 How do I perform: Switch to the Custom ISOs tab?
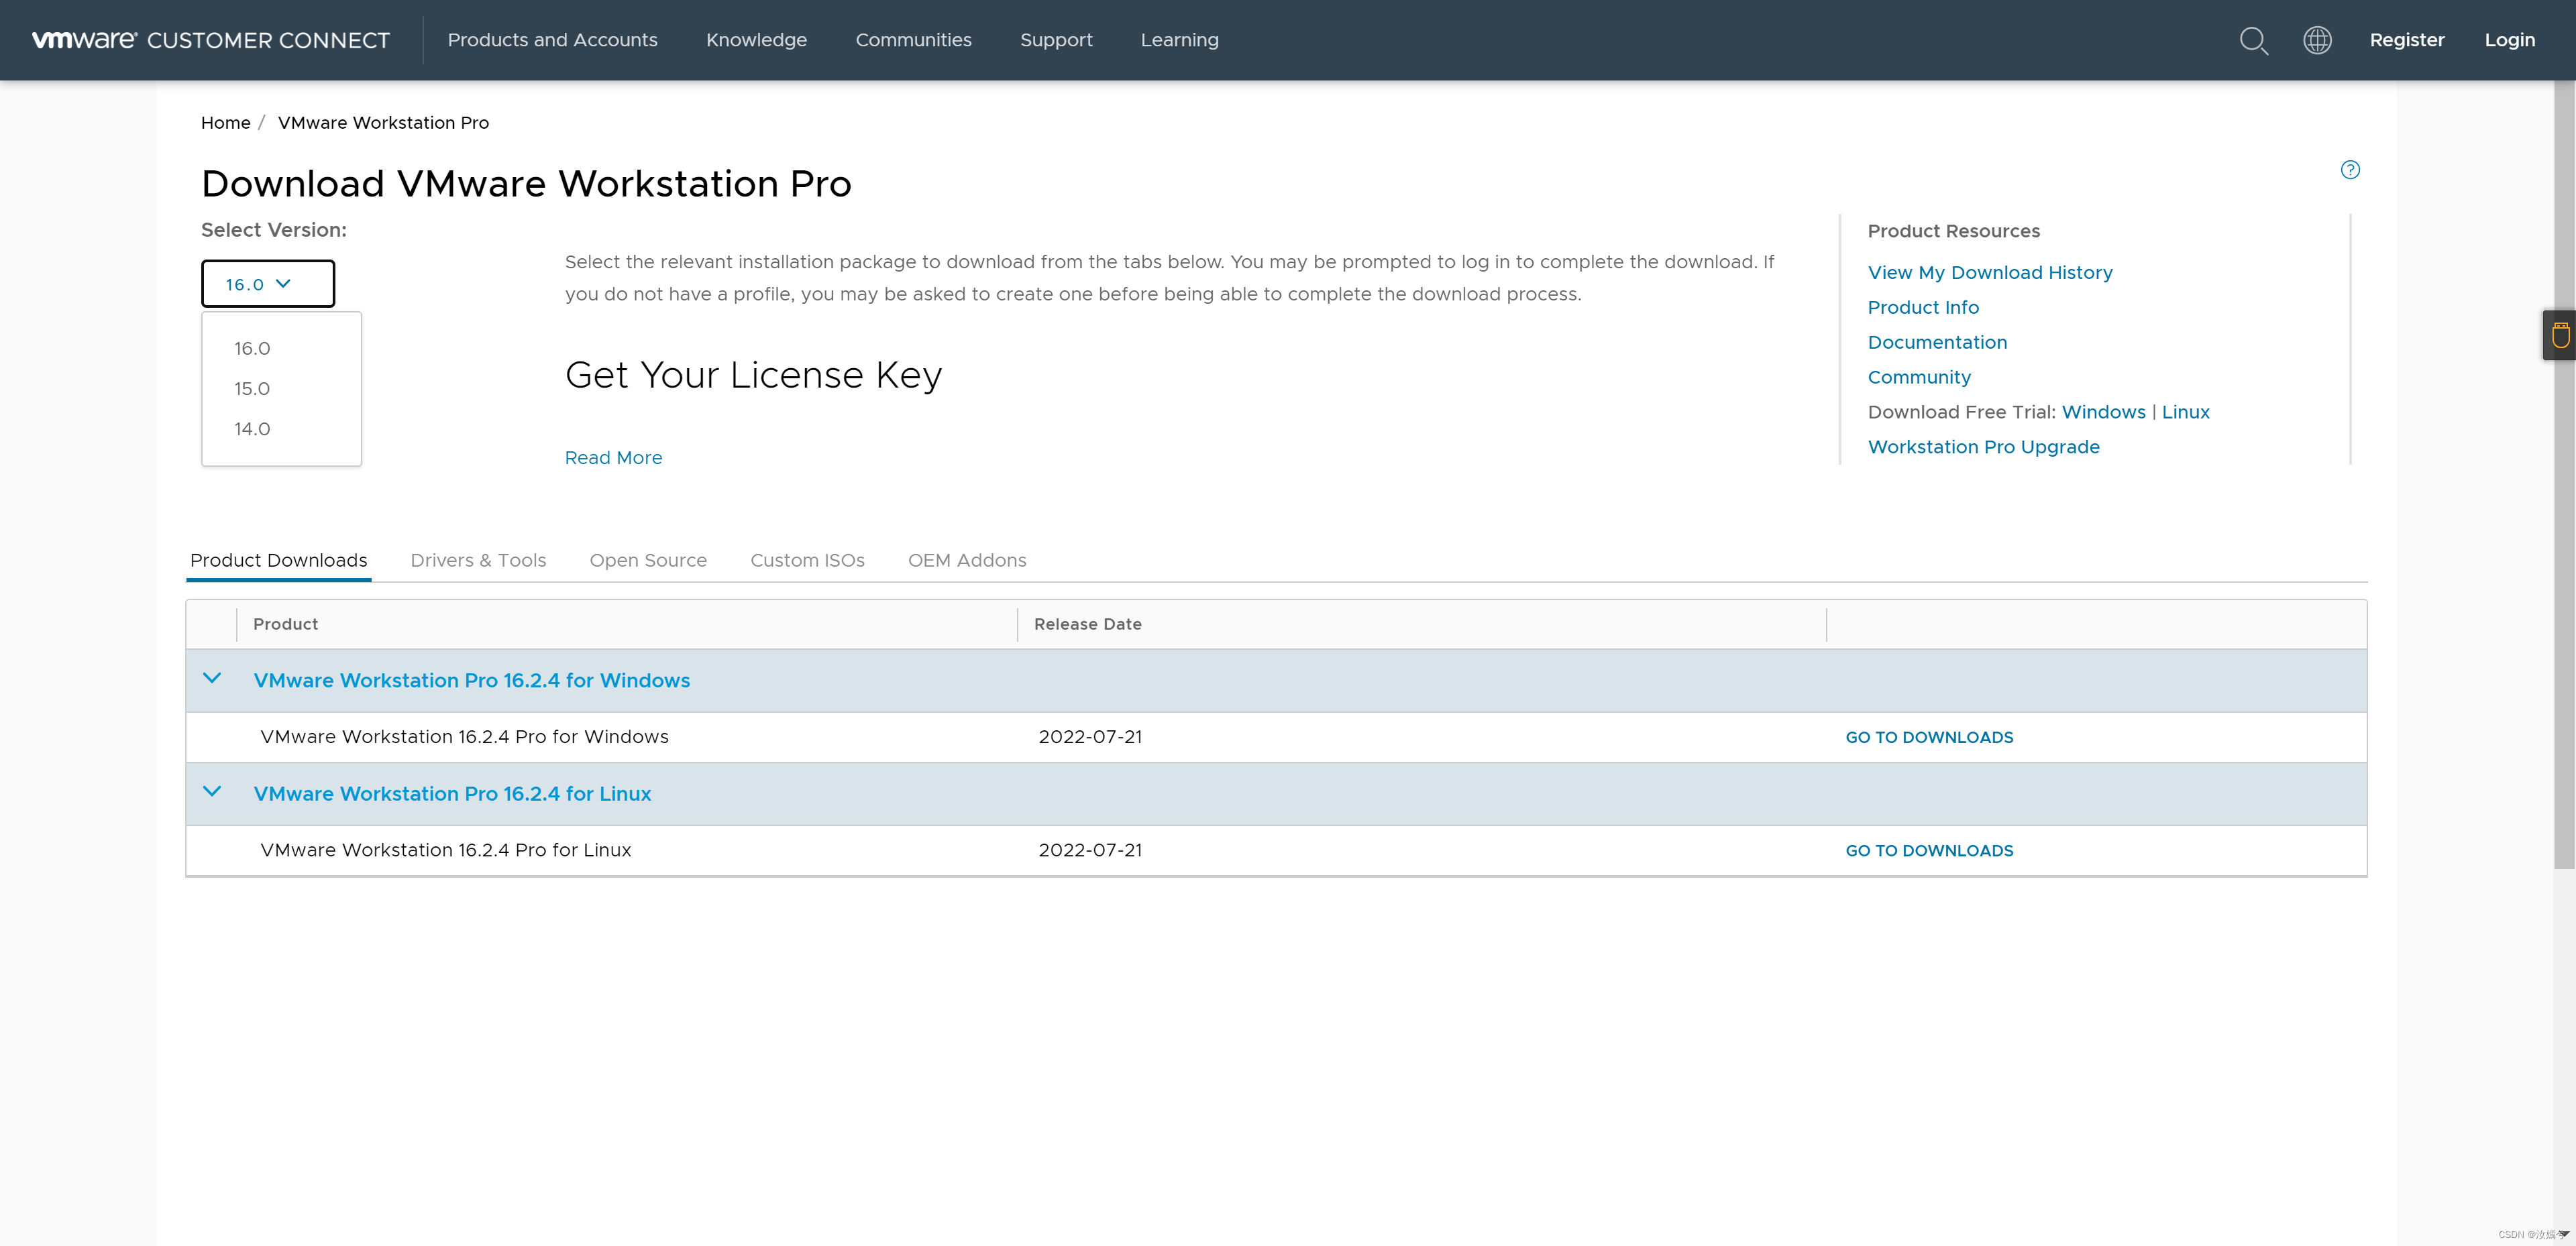click(x=807, y=560)
